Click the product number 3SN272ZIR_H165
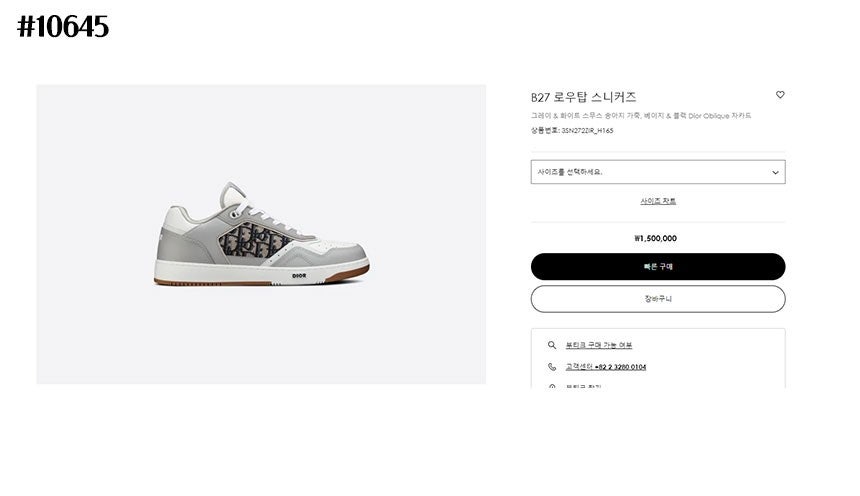860x496 pixels. point(587,131)
